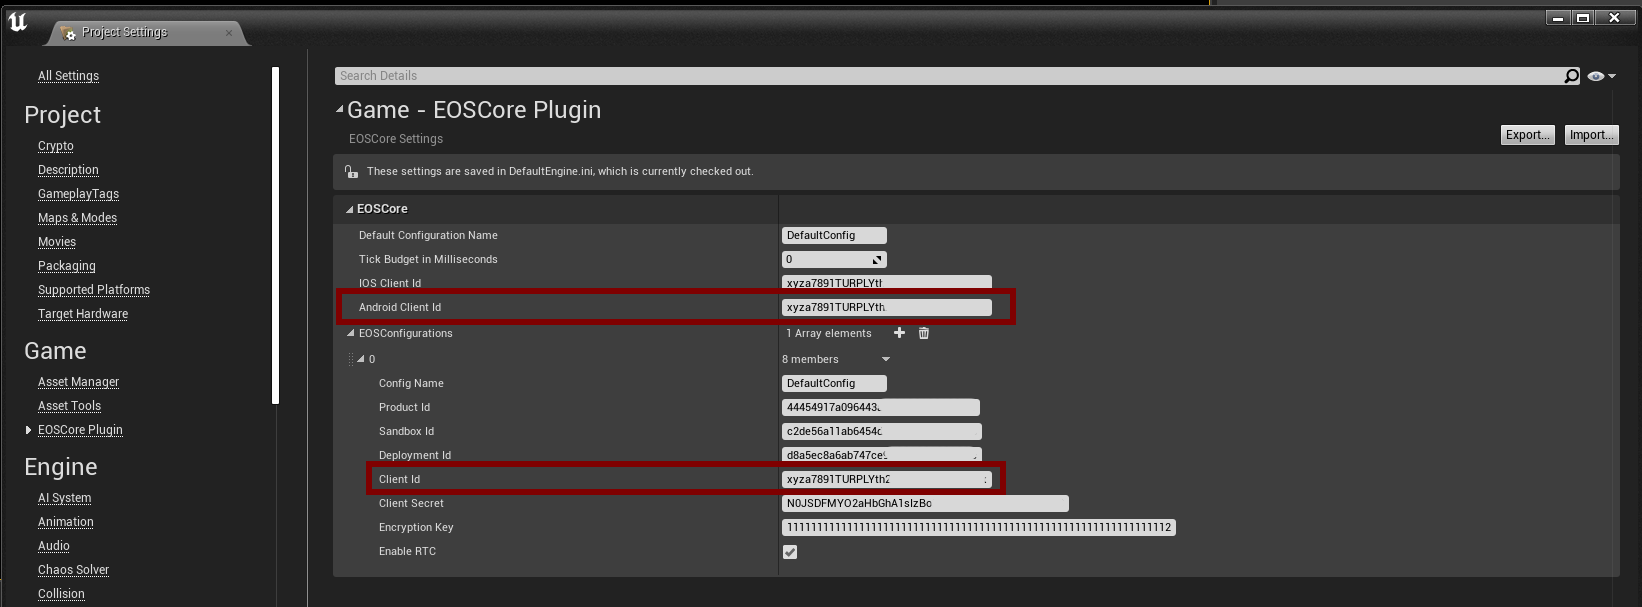Collapse the EOSConfigurations array
The image size is (1642, 607).
click(x=350, y=334)
